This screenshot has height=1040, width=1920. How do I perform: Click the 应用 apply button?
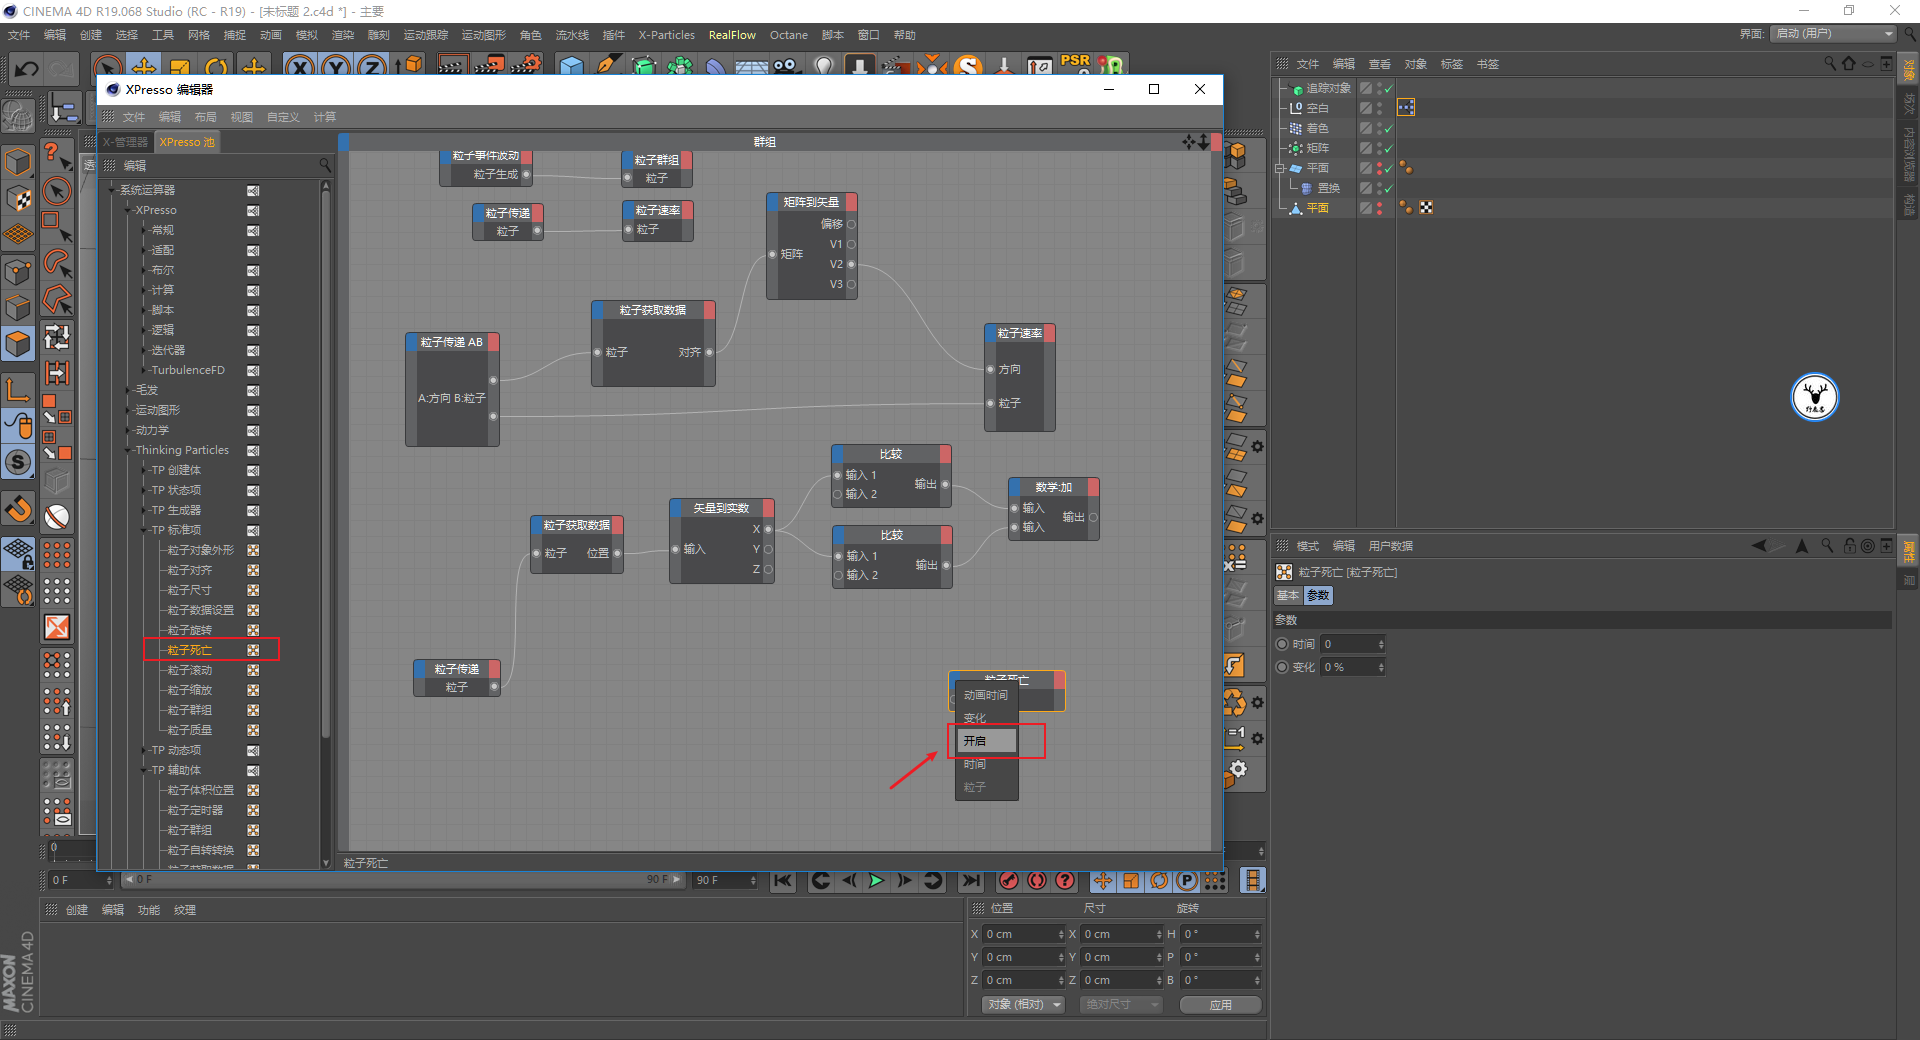(1220, 1005)
